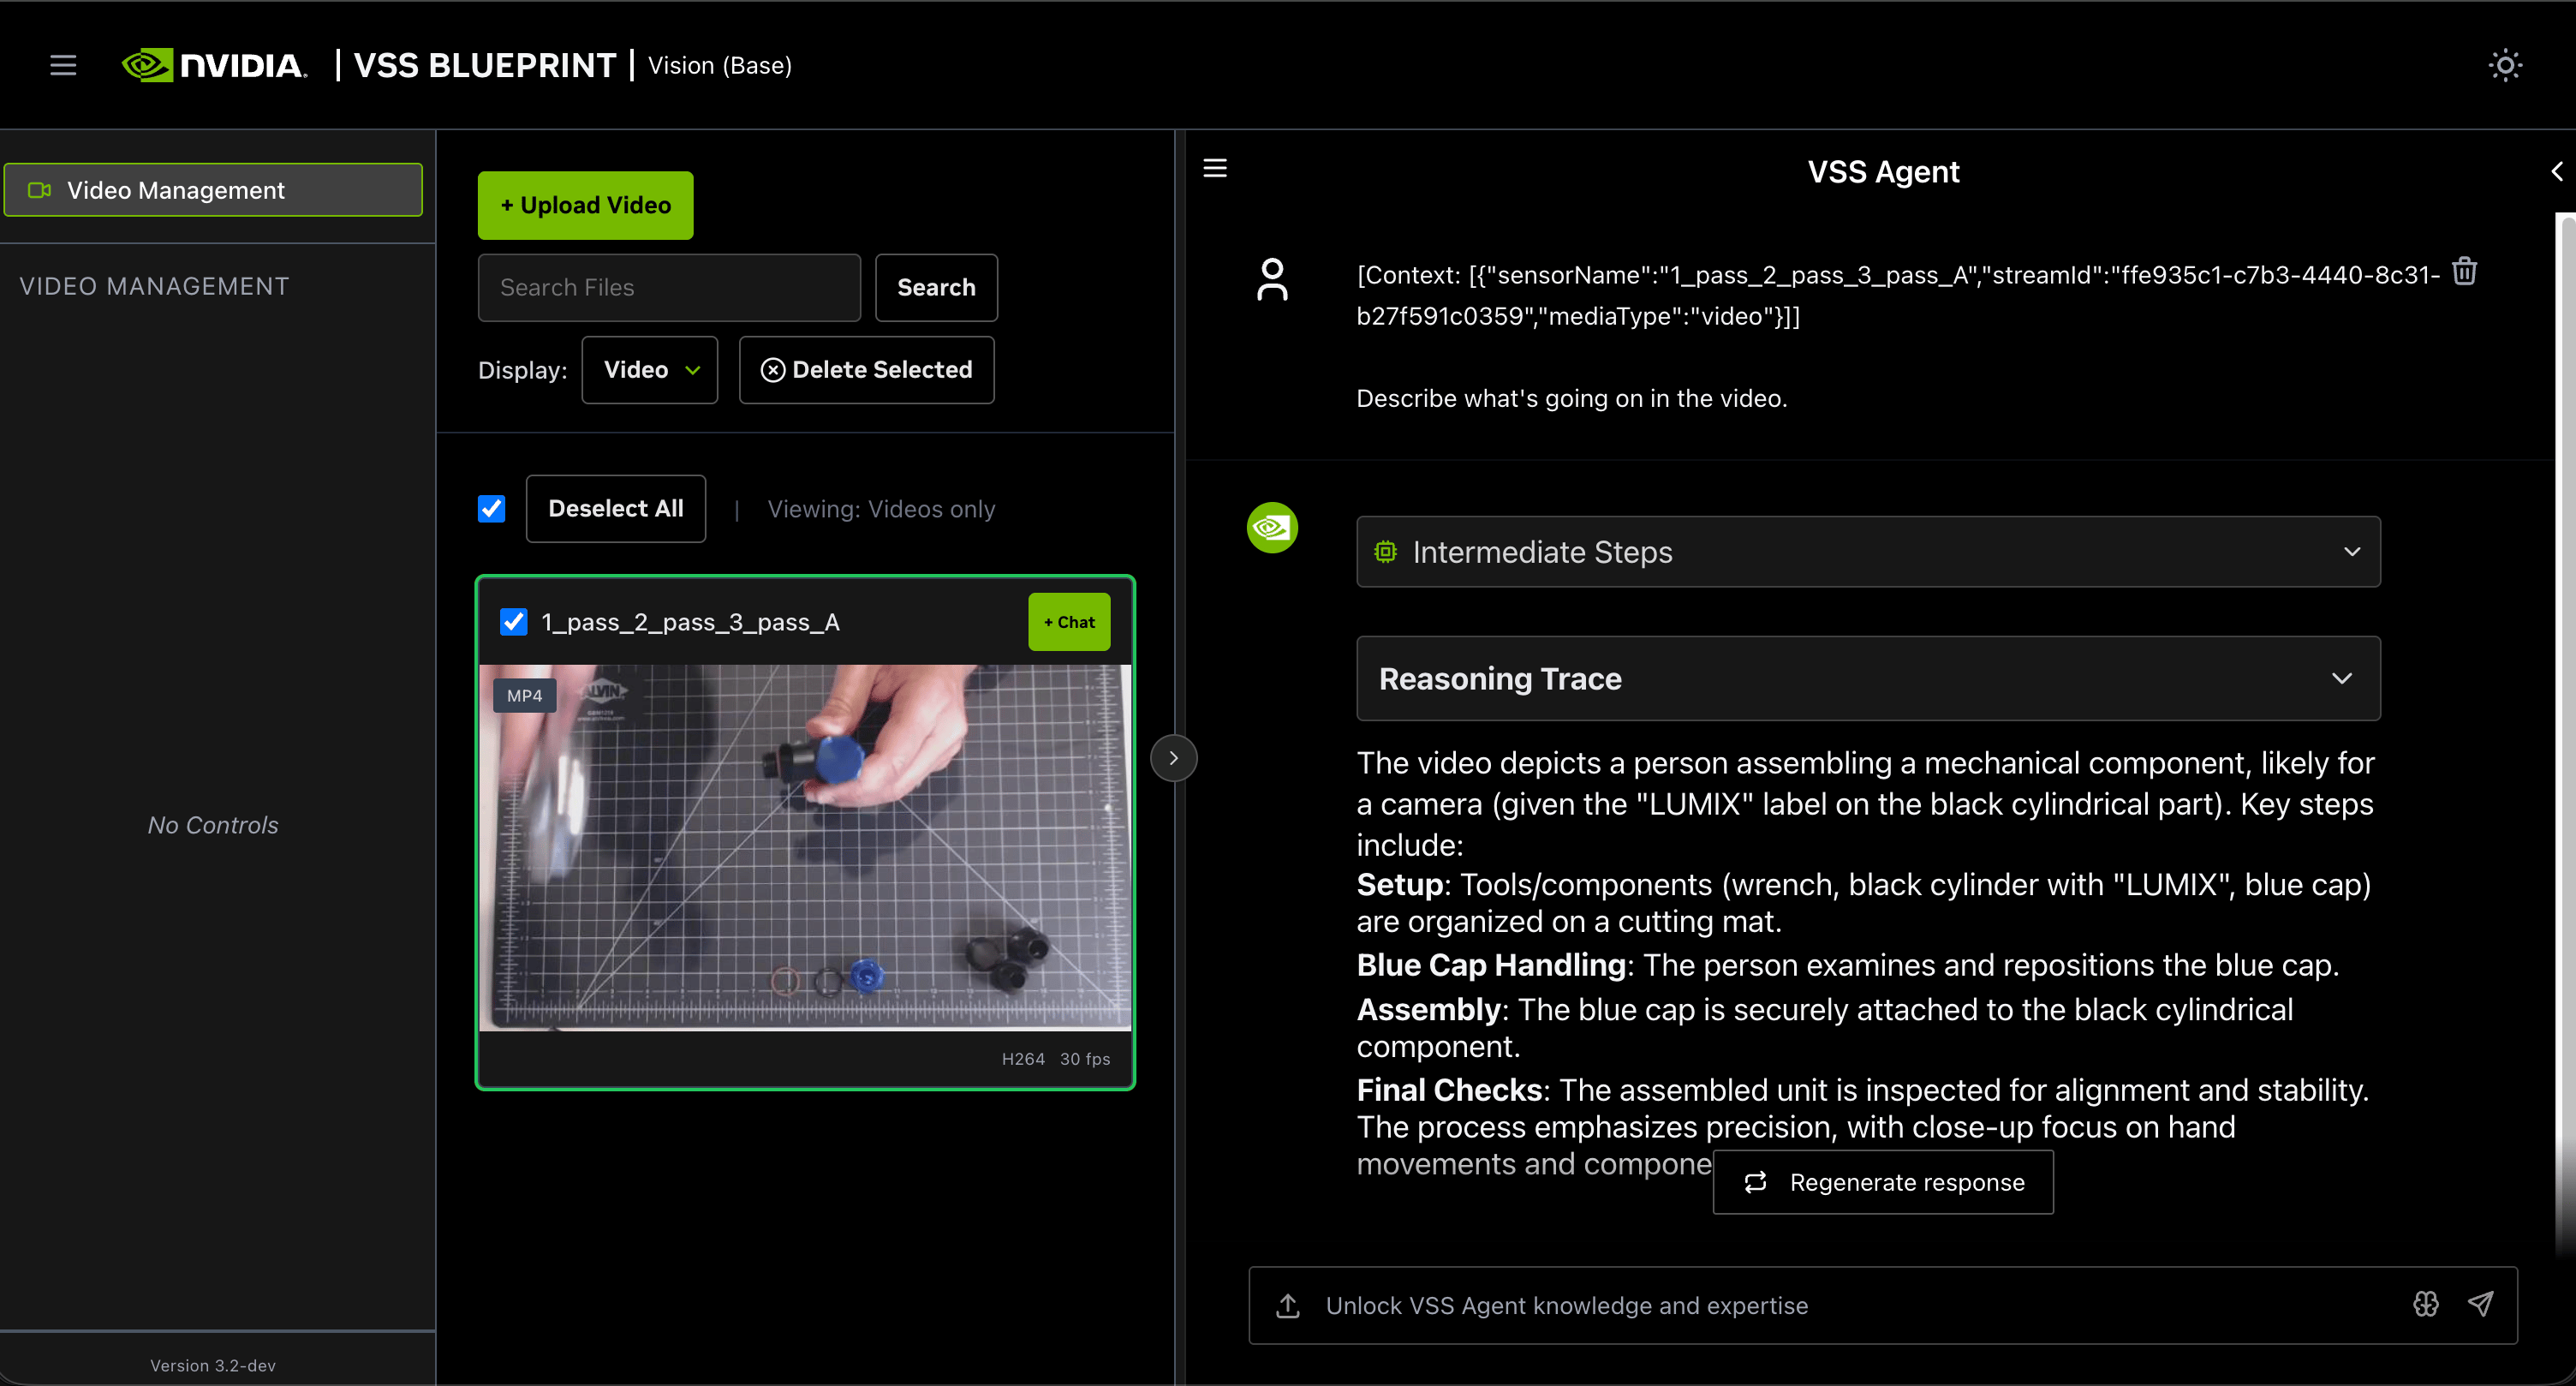Screen dimensions: 2576x1386
Task: Click the Deselect All button
Action: tap(616, 509)
